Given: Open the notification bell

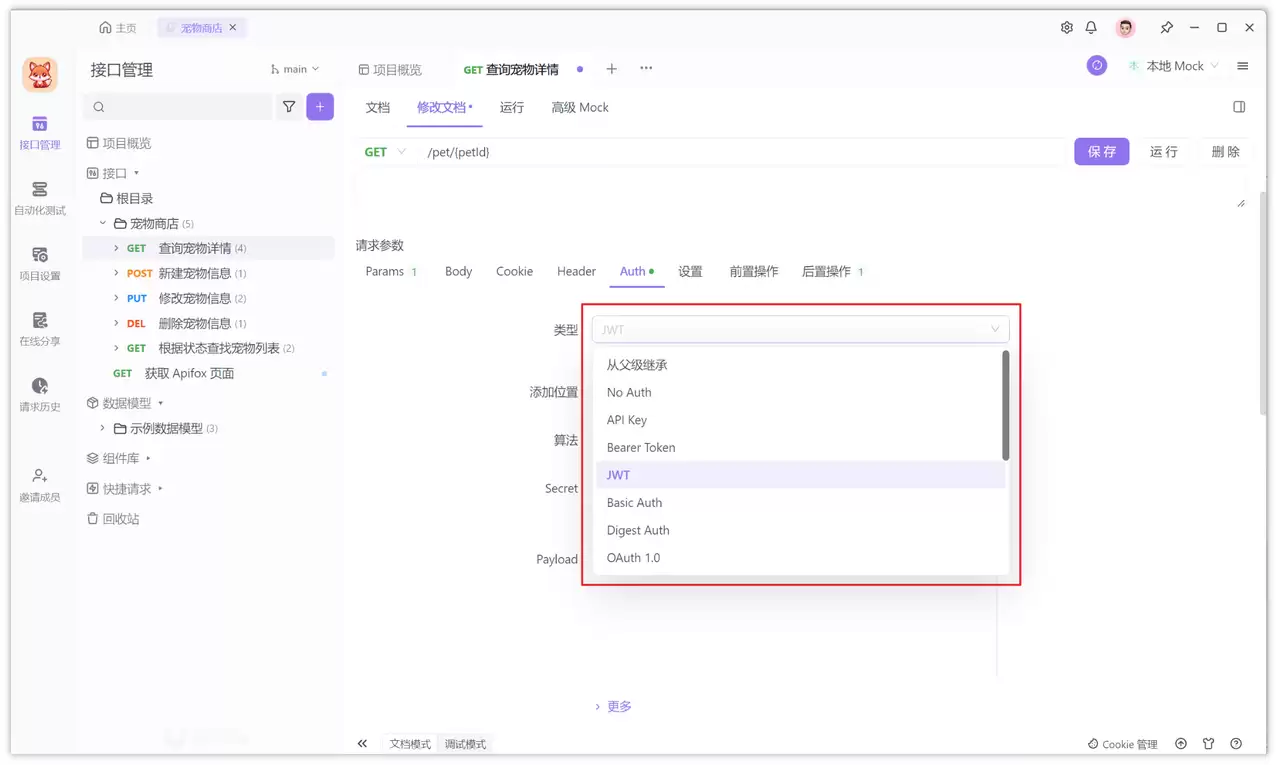Looking at the screenshot, I should click(1092, 28).
